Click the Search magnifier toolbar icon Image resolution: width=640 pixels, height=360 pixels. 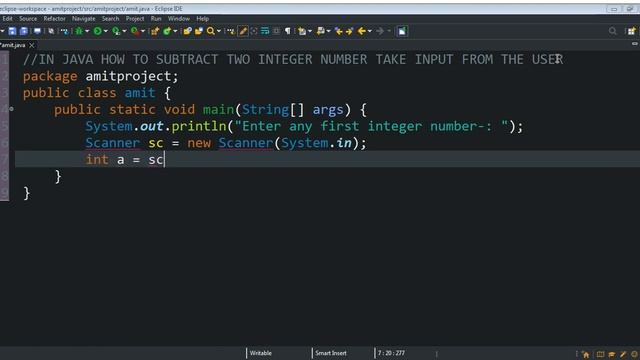coord(211,31)
